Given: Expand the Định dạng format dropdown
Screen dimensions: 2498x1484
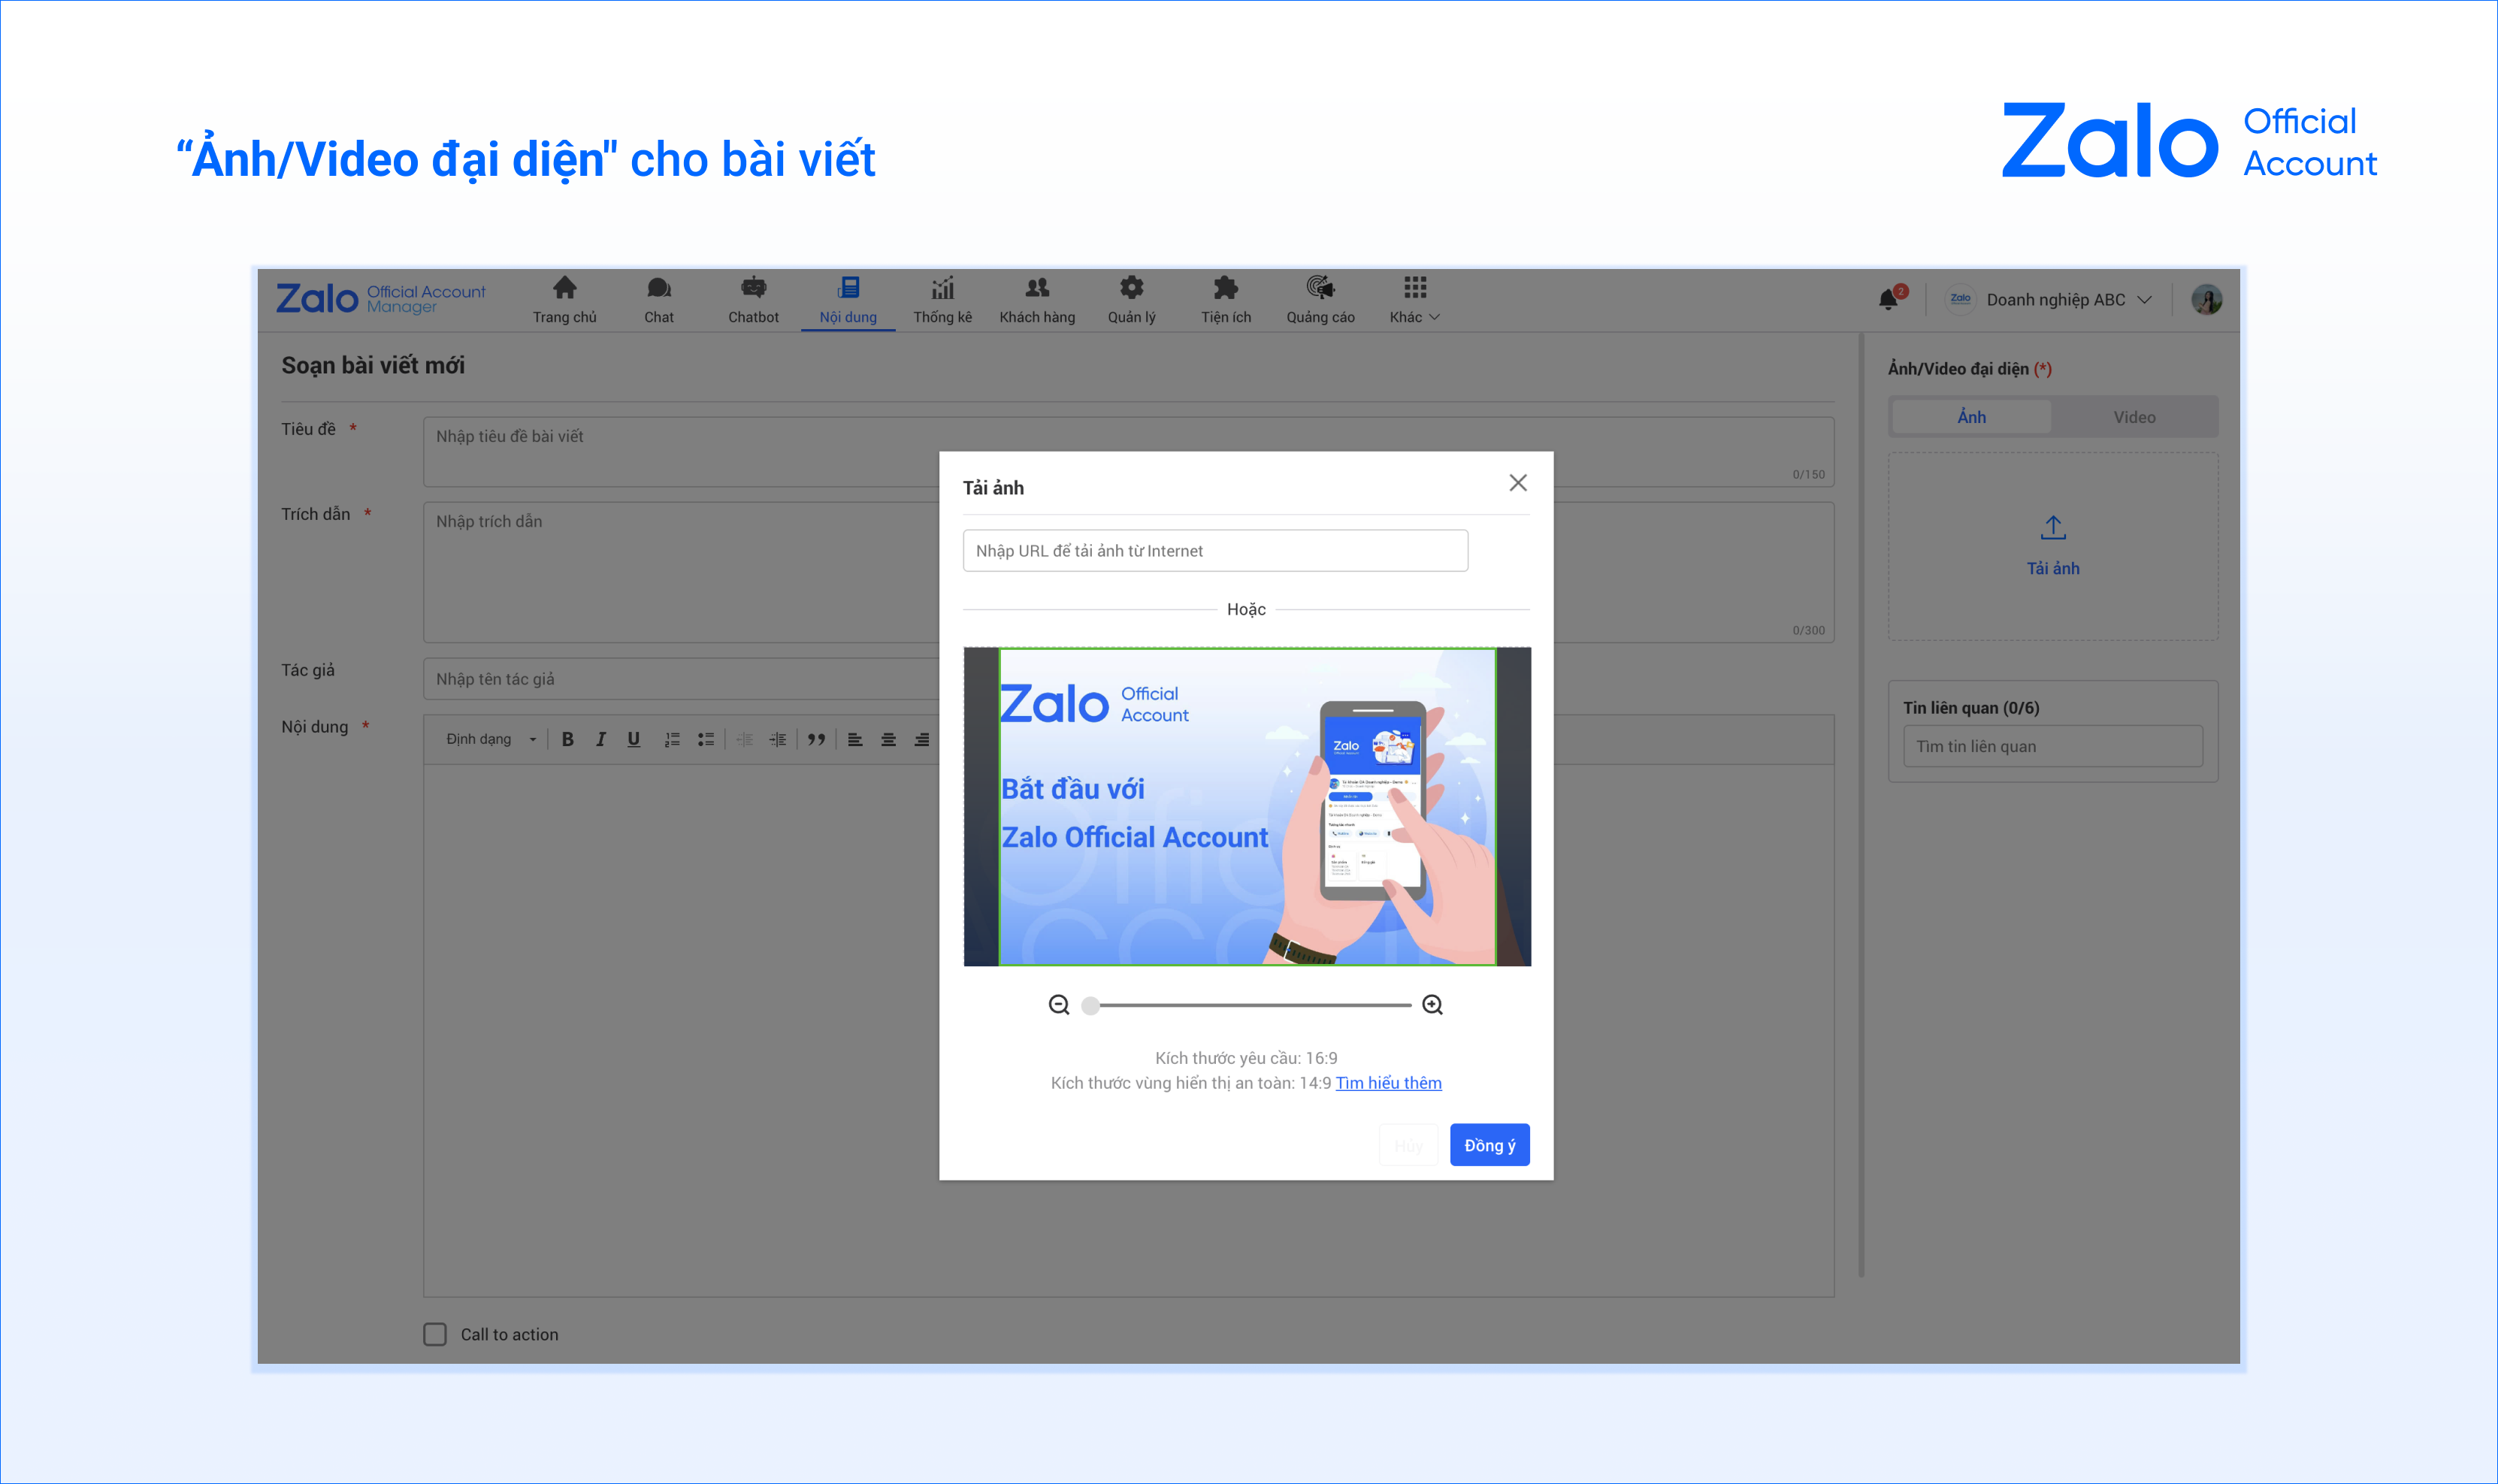Looking at the screenshot, I should [491, 739].
